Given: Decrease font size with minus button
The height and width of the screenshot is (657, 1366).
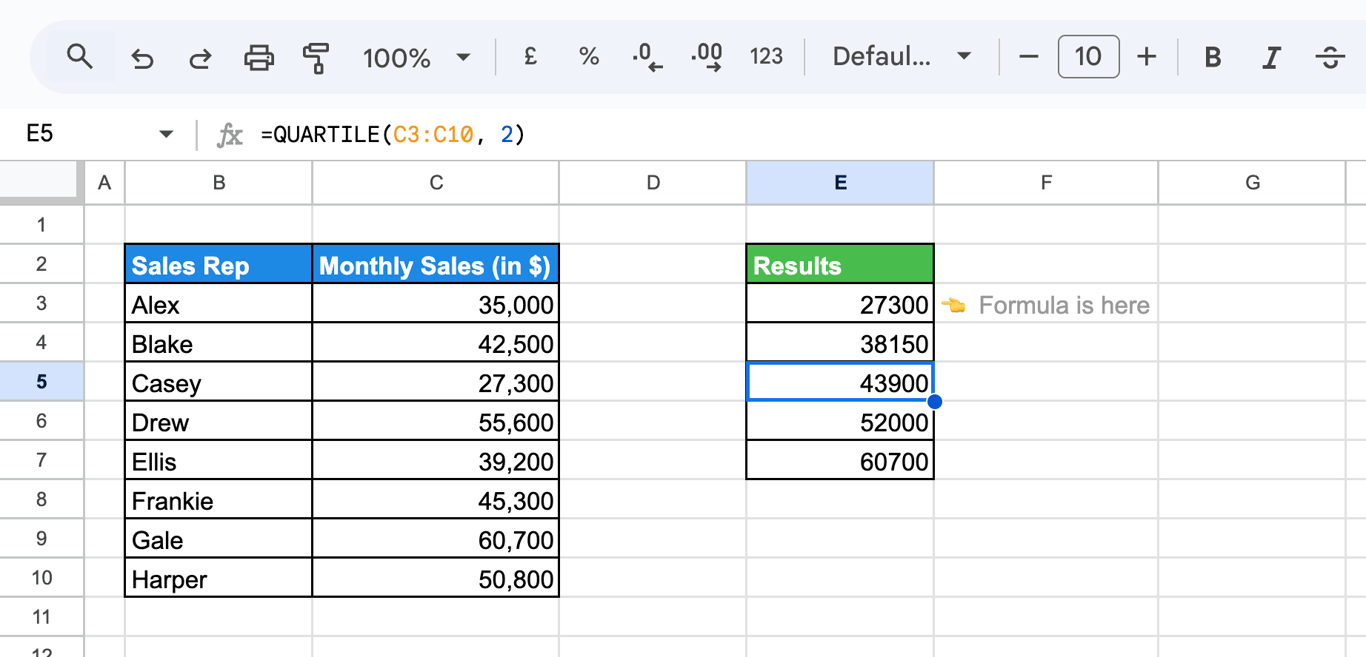Looking at the screenshot, I should [x=1028, y=57].
